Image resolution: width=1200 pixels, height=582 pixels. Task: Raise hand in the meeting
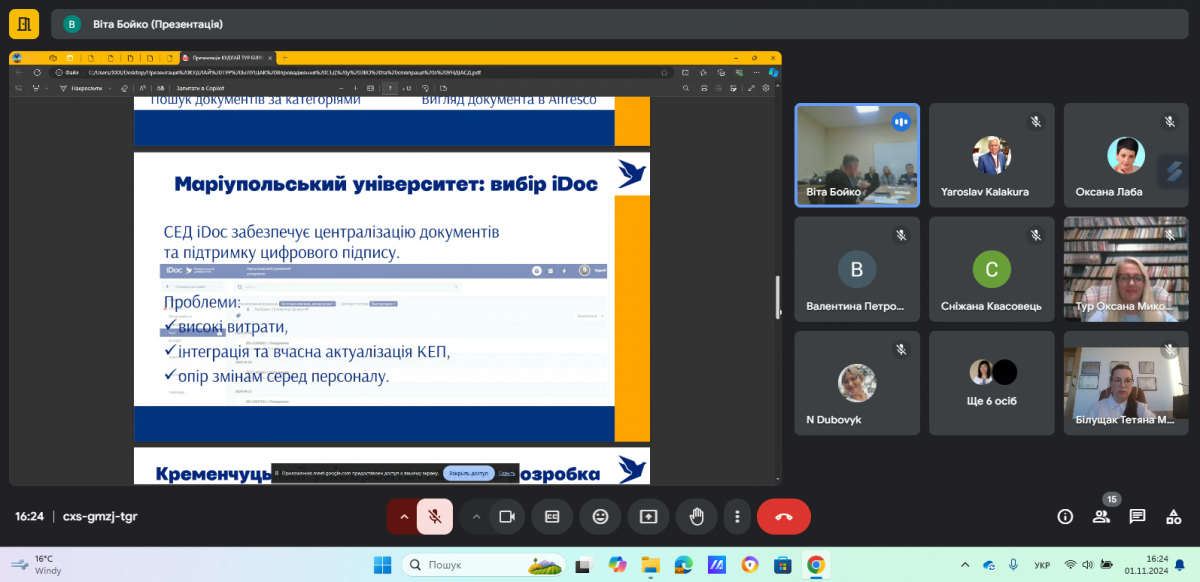[x=697, y=516]
